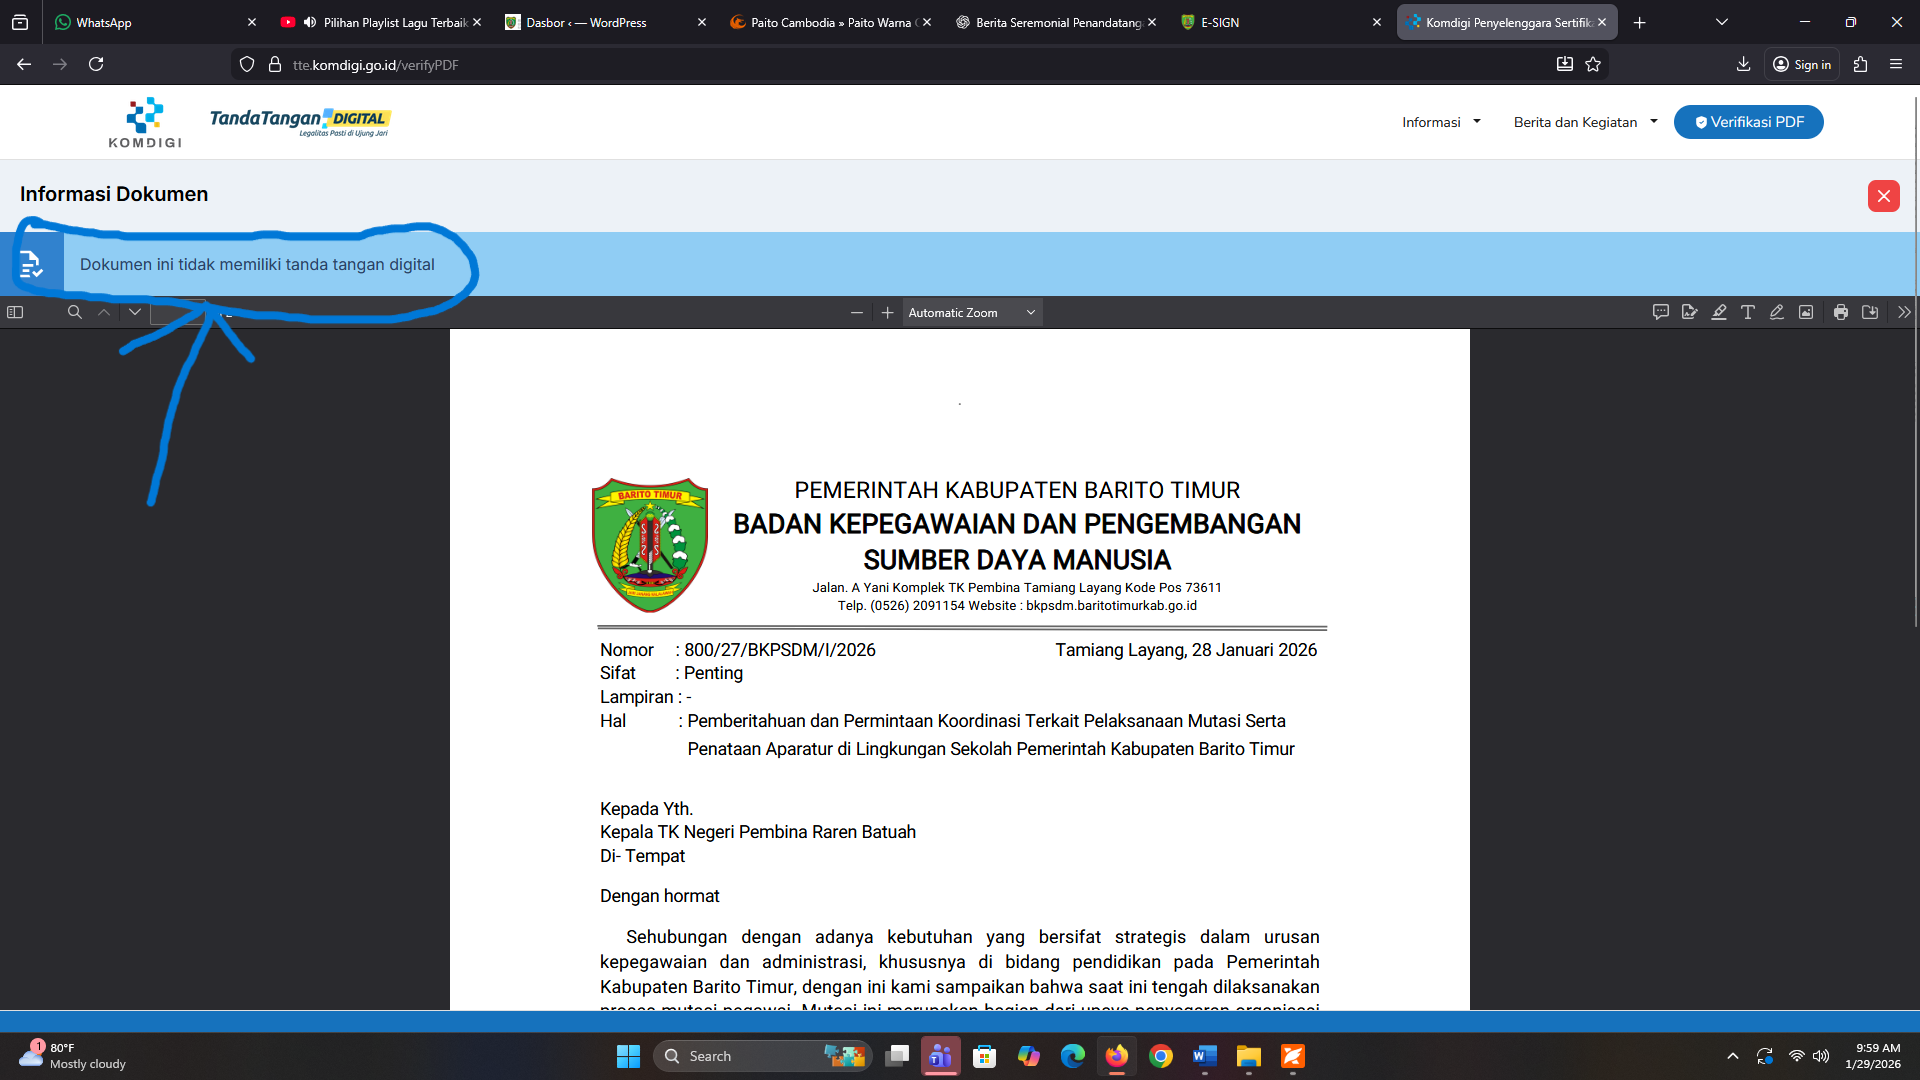Viewport: 1920px width, 1080px height.
Task: Open find in document search
Action: coord(74,312)
